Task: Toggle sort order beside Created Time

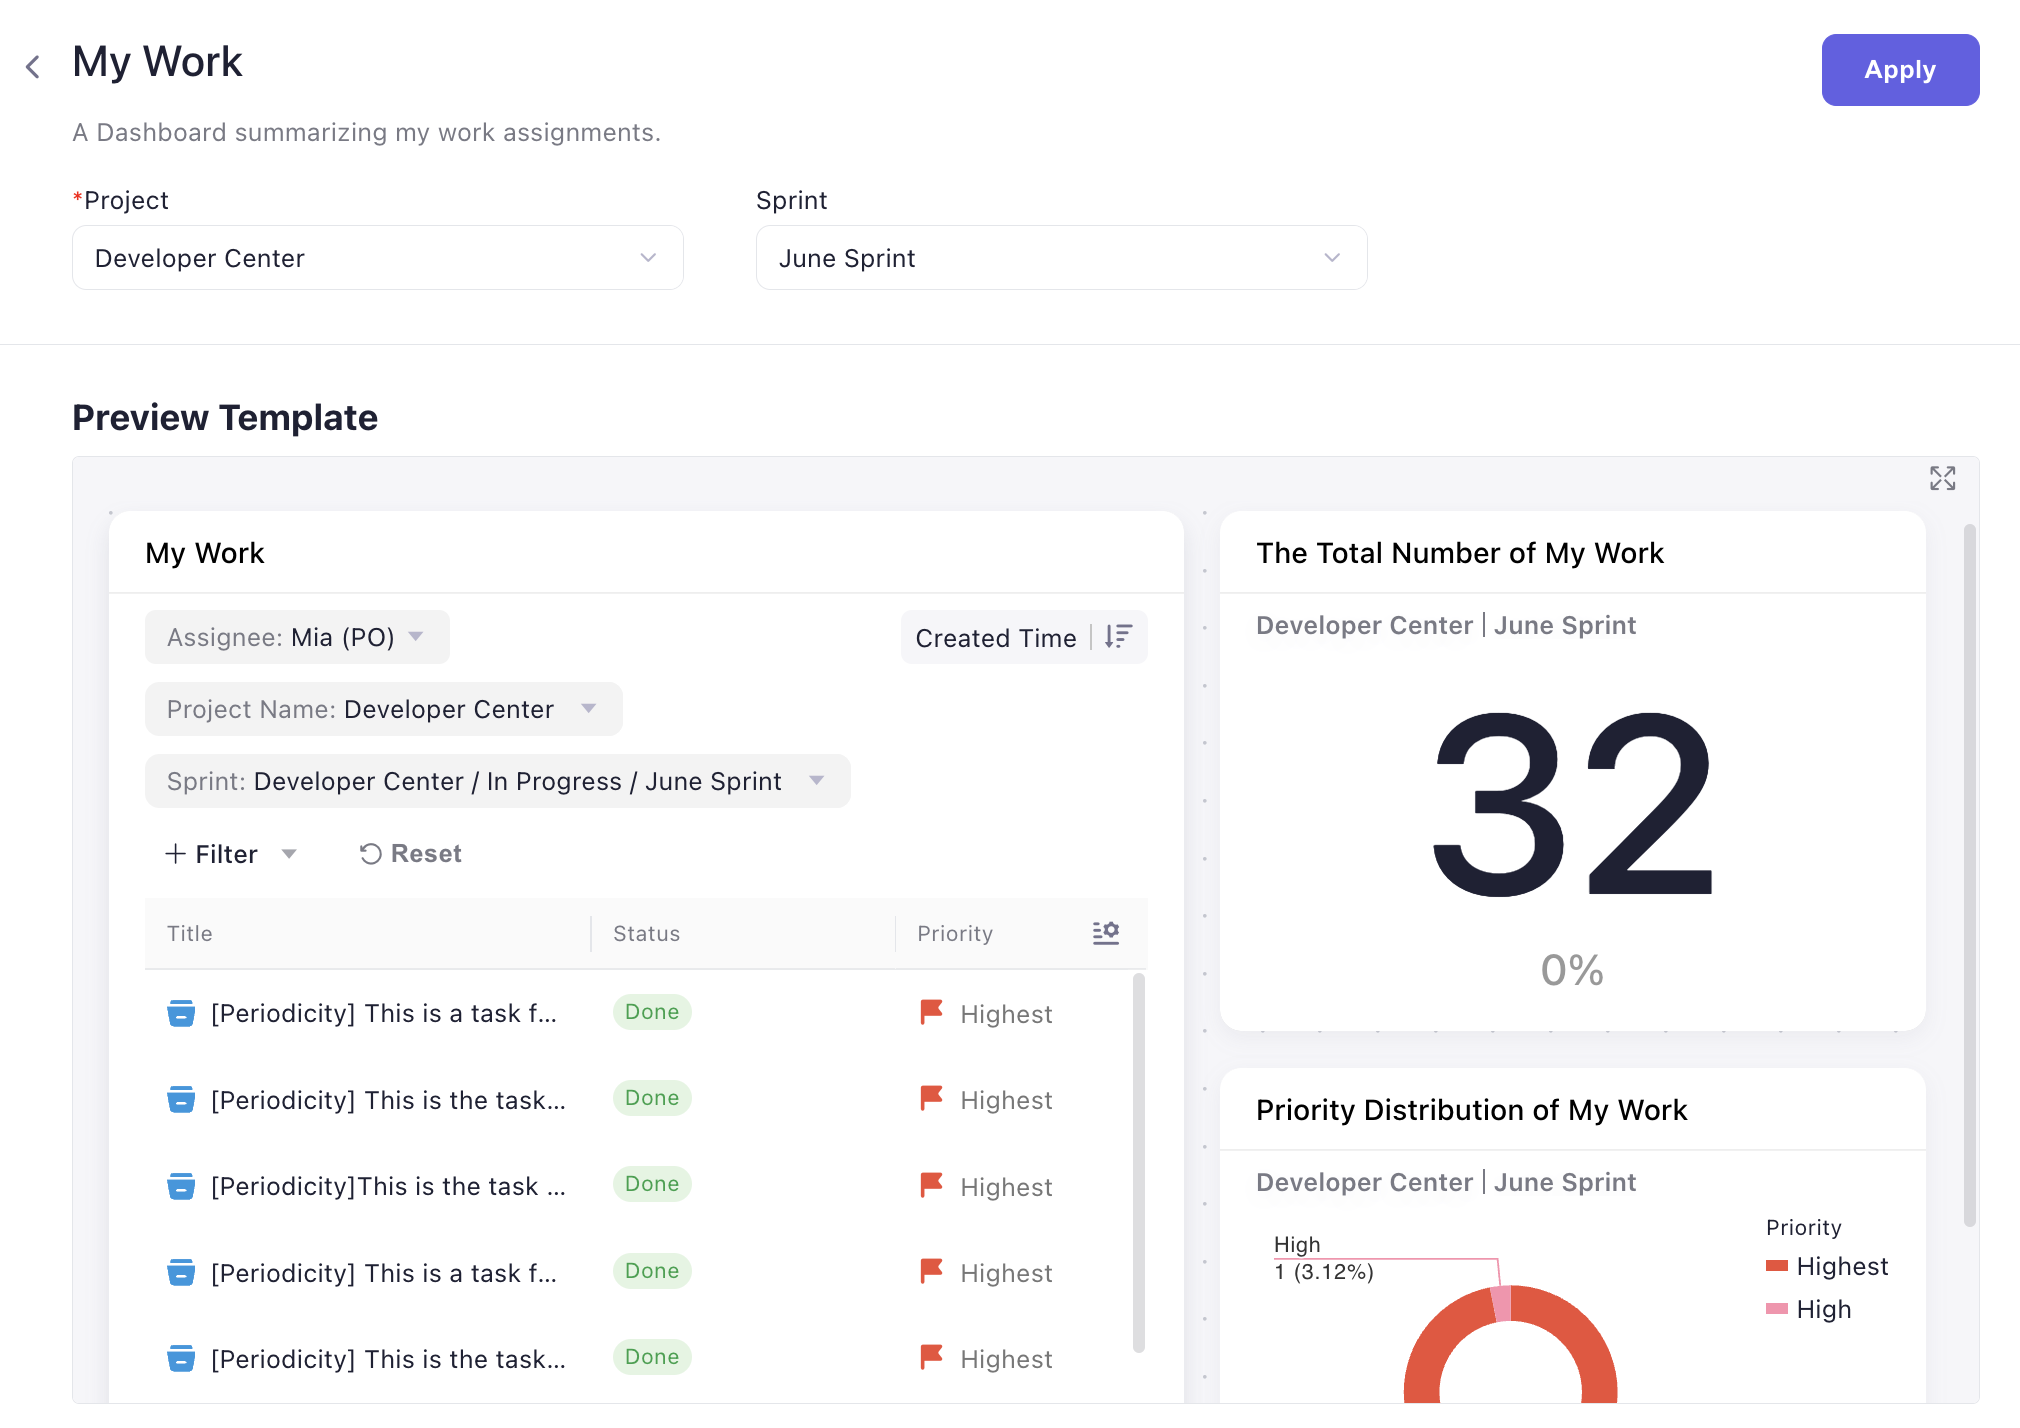Action: click(x=1118, y=637)
